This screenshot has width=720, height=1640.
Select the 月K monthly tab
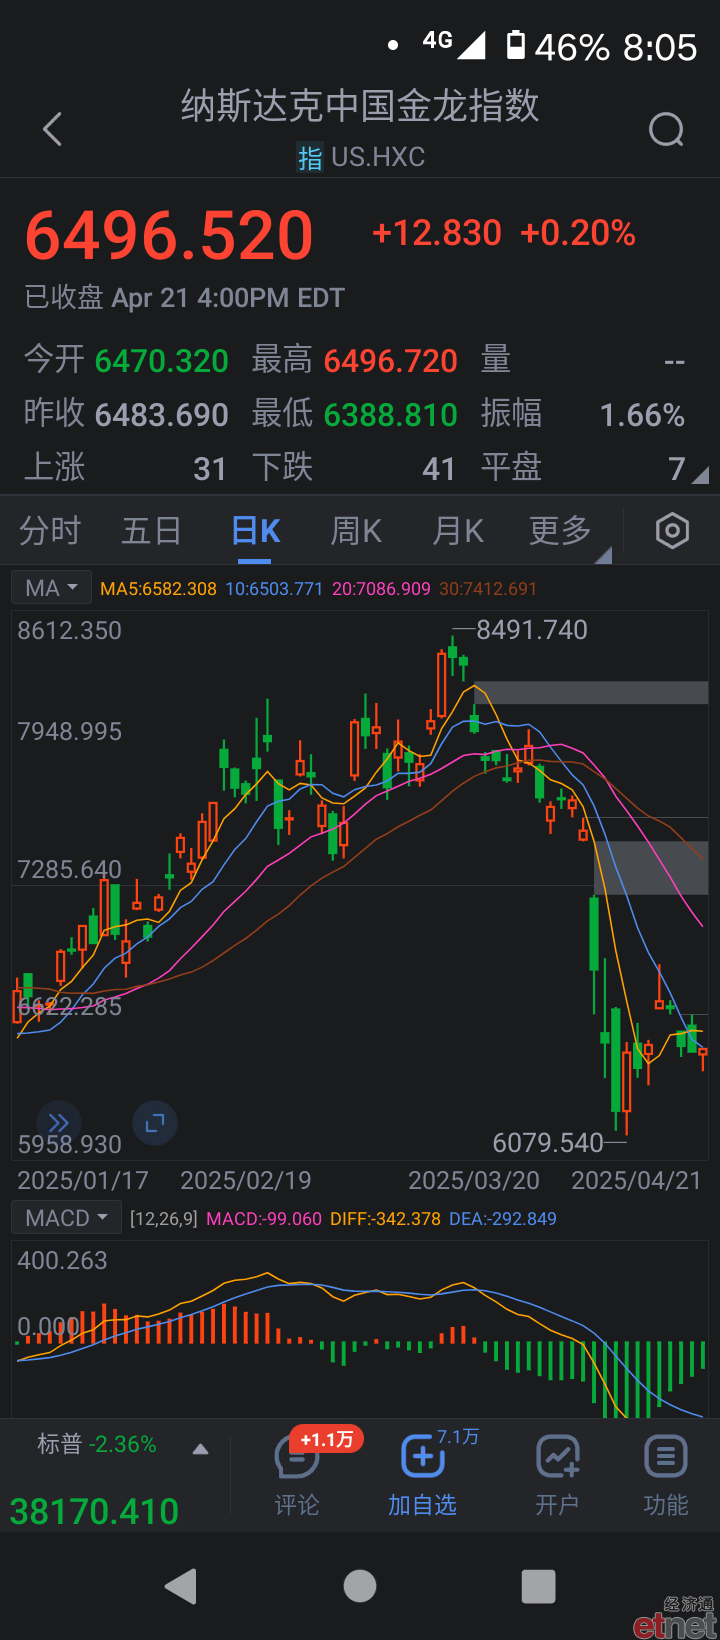pos(459,531)
